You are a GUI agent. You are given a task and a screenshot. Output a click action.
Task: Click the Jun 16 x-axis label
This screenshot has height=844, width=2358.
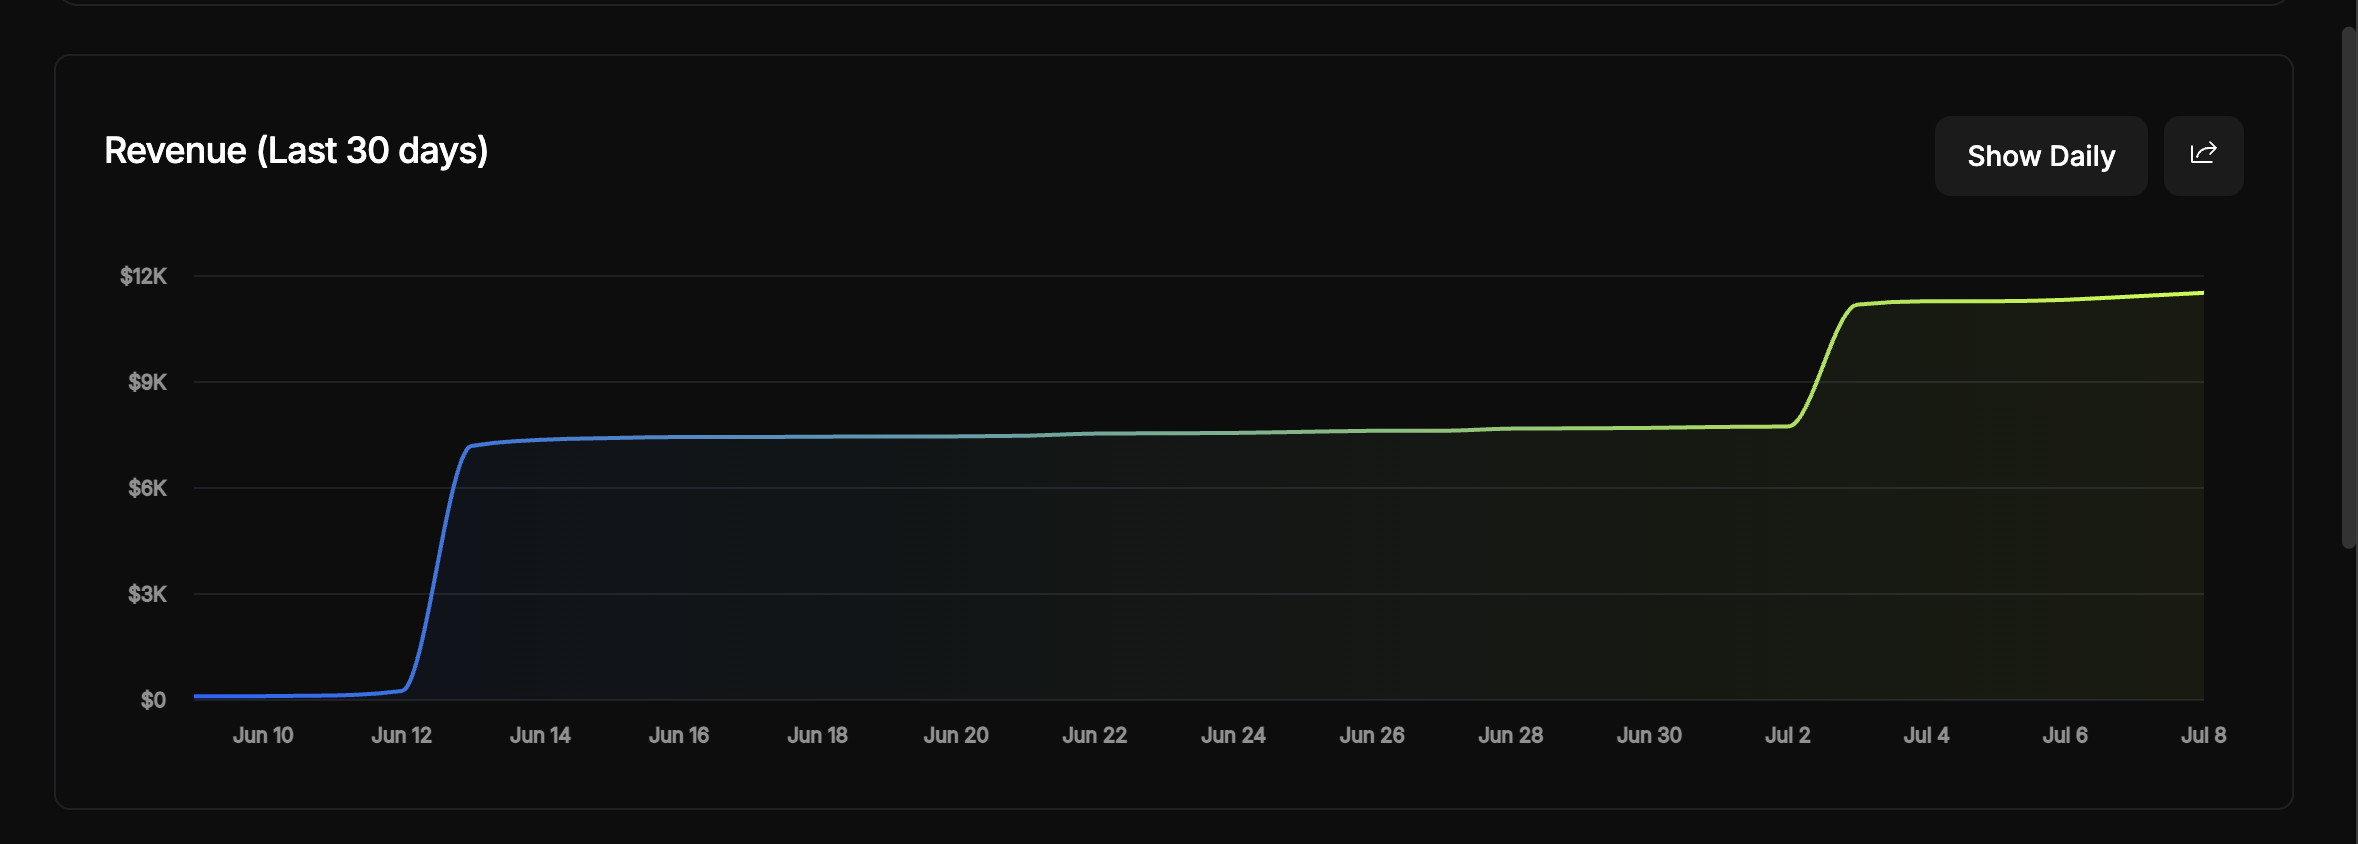point(679,735)
